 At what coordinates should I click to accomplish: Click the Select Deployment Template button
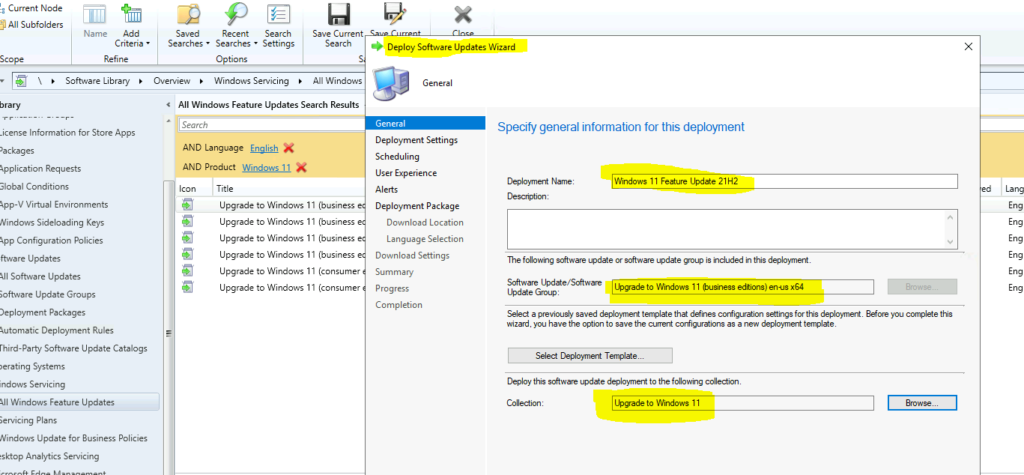tap(590, 355)
